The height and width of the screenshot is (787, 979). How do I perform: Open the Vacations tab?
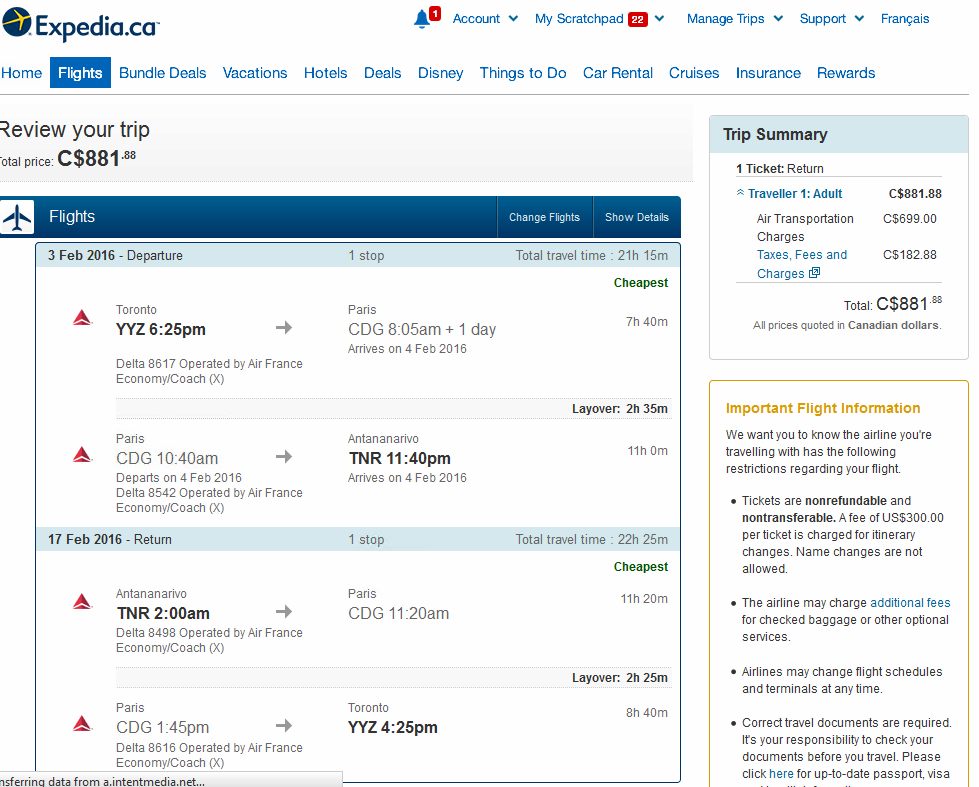click(255, 73)
